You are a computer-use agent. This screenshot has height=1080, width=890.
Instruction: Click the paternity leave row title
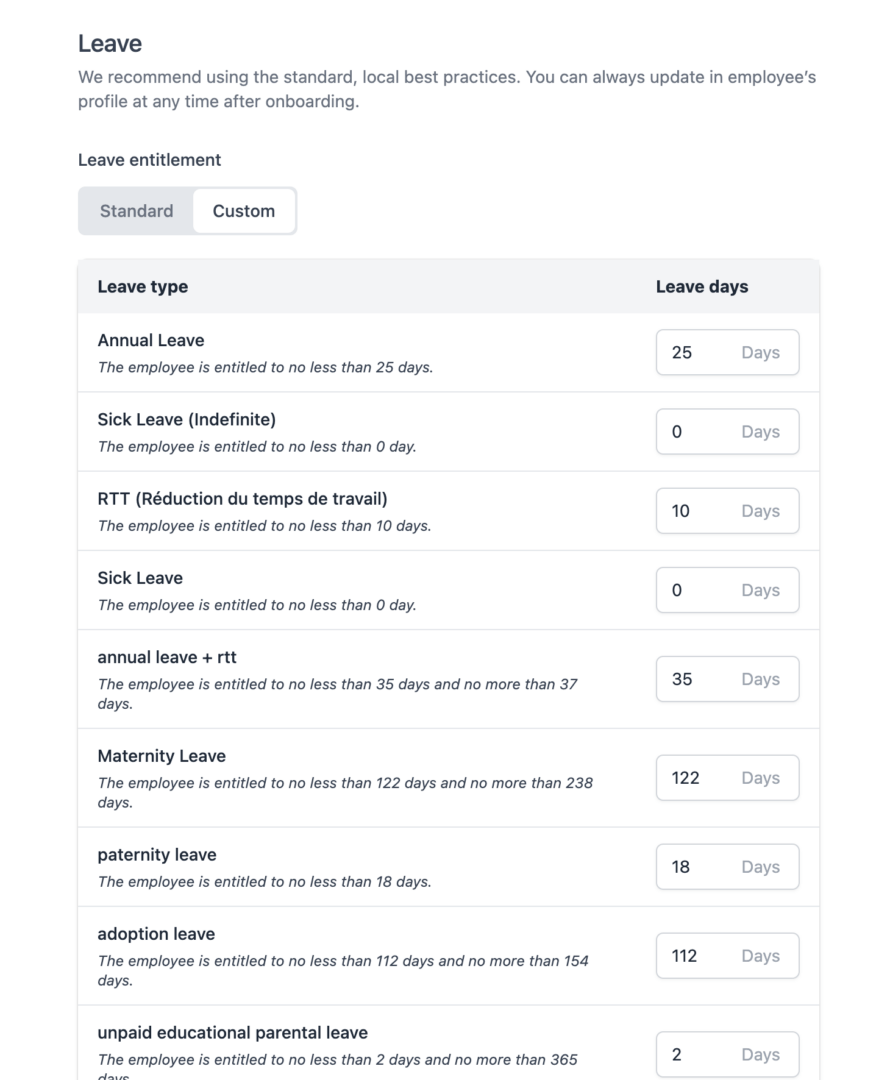pos(157,855)
